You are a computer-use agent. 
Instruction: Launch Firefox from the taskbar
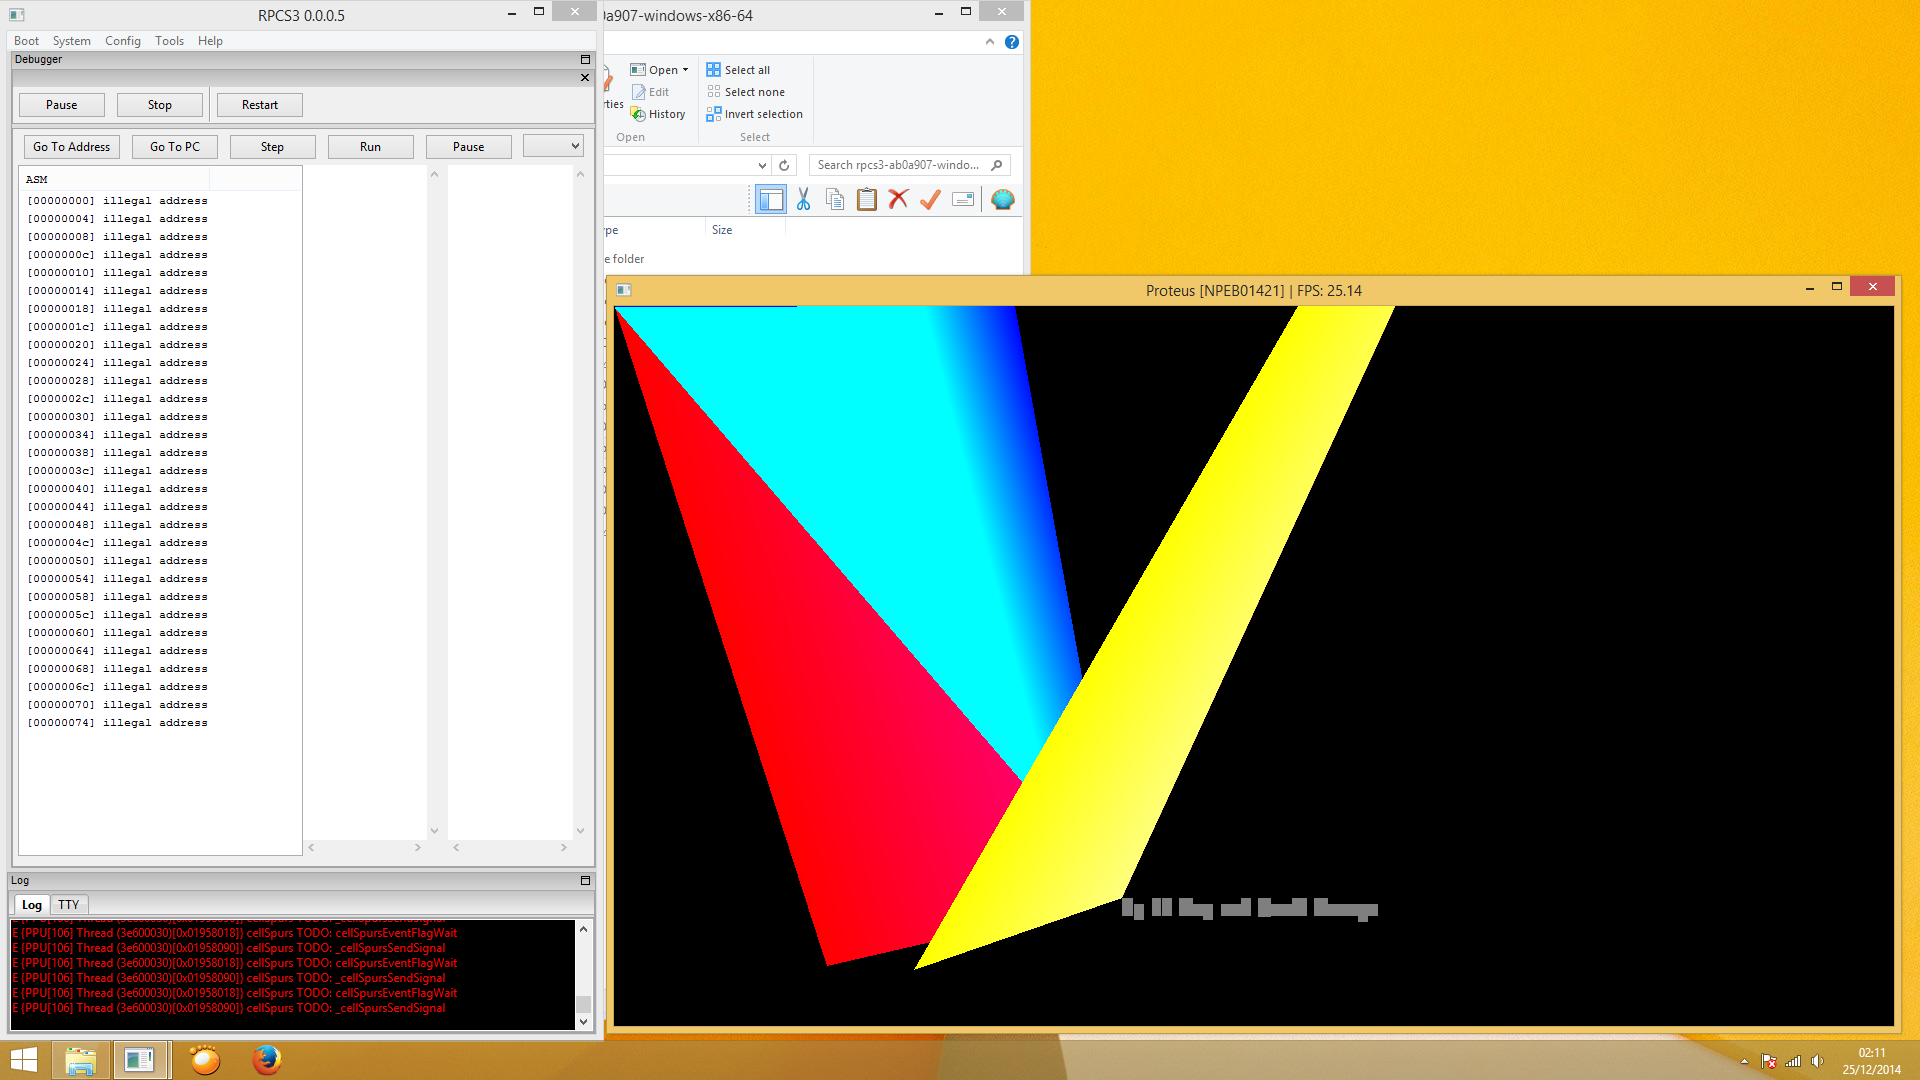coord(266,1060)
